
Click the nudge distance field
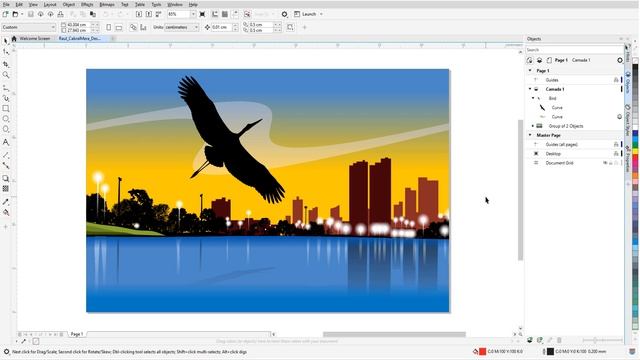click(x=221, y=27)
